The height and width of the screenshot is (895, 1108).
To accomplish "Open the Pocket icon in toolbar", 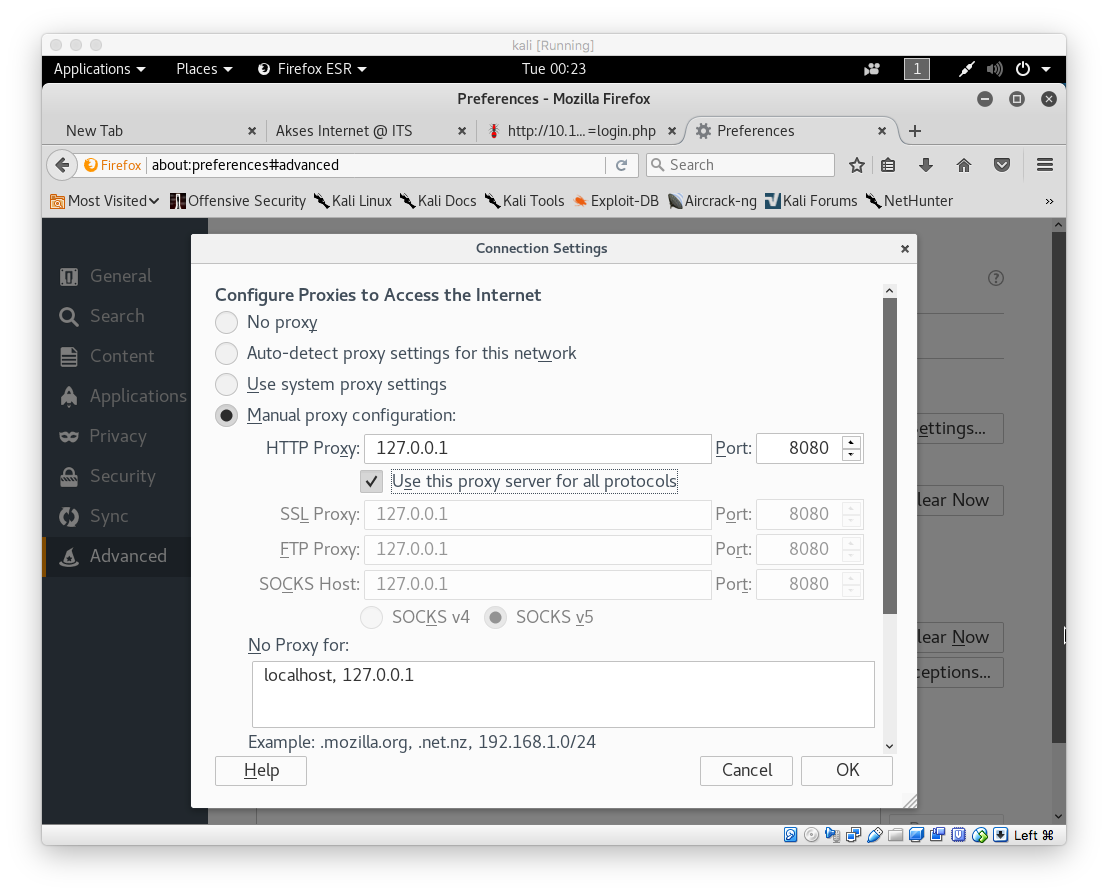I will tap(1001, 165).
